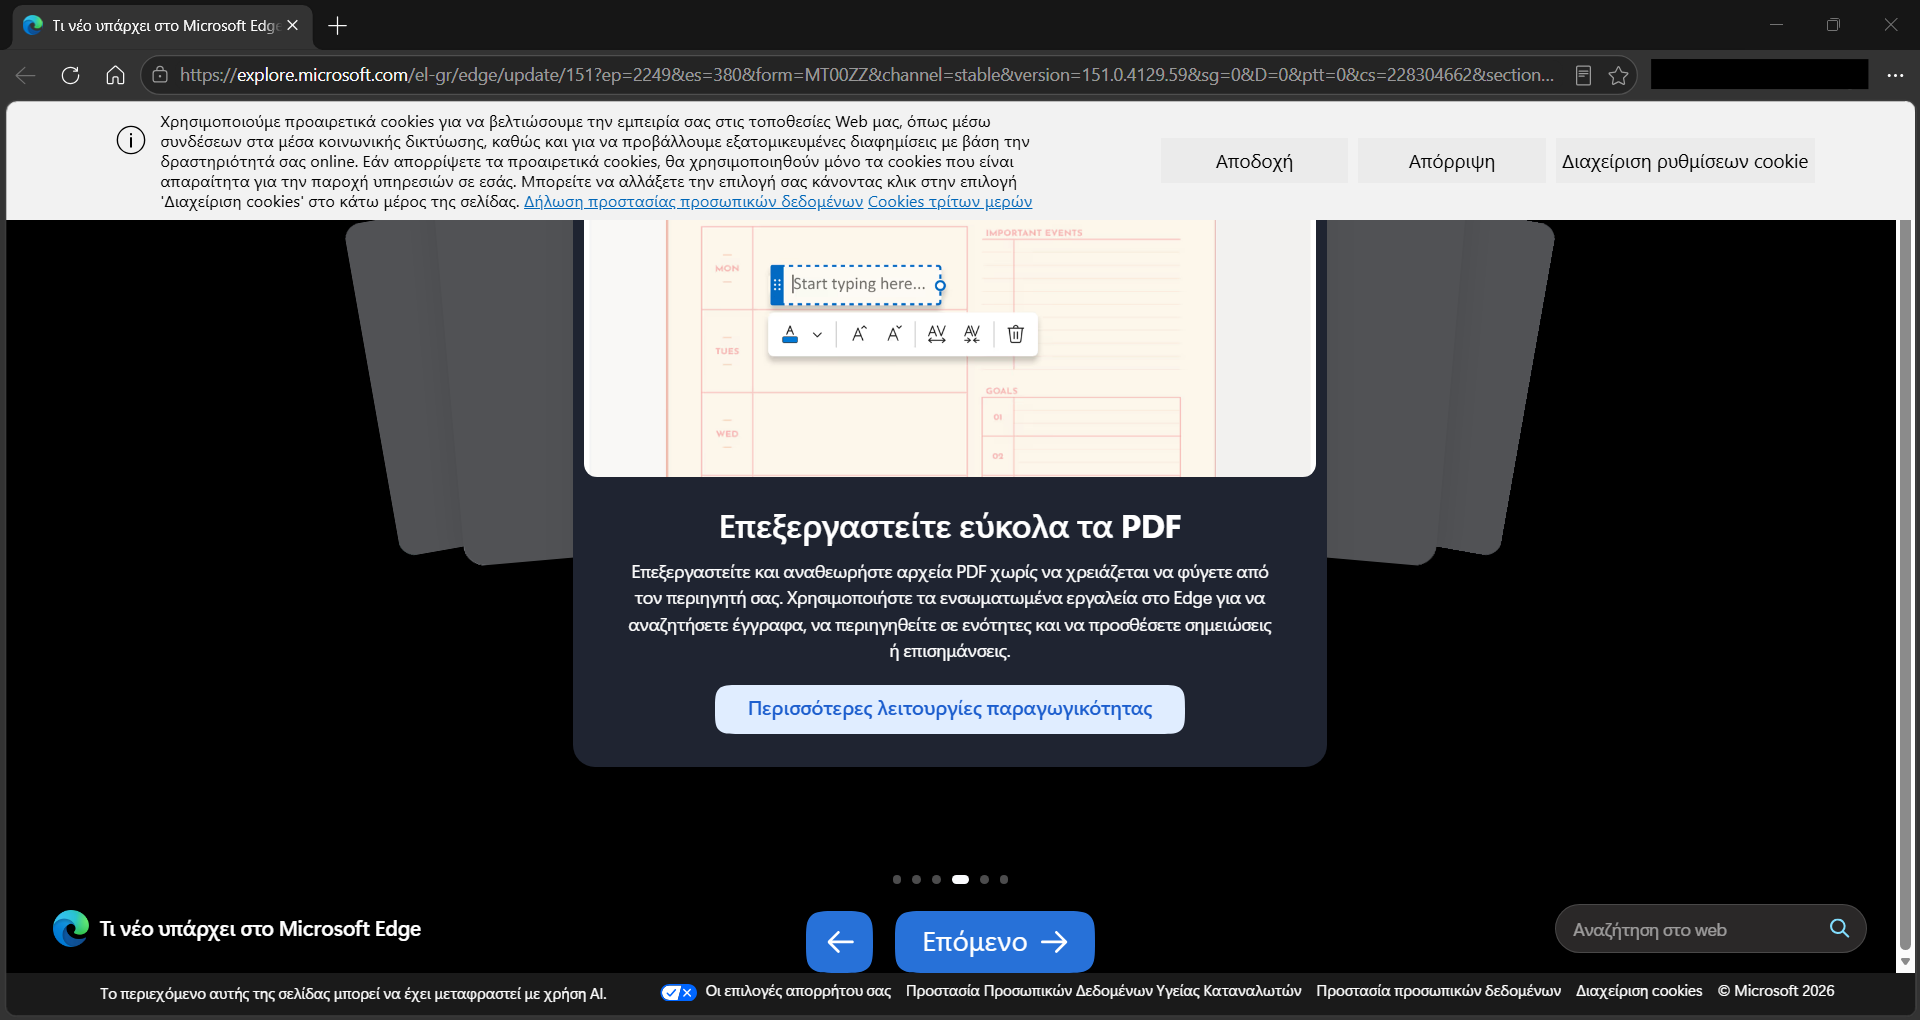Open a new tab
Screen dimensions: 1920x1020
pyautogui.click(x=338, y=26)
